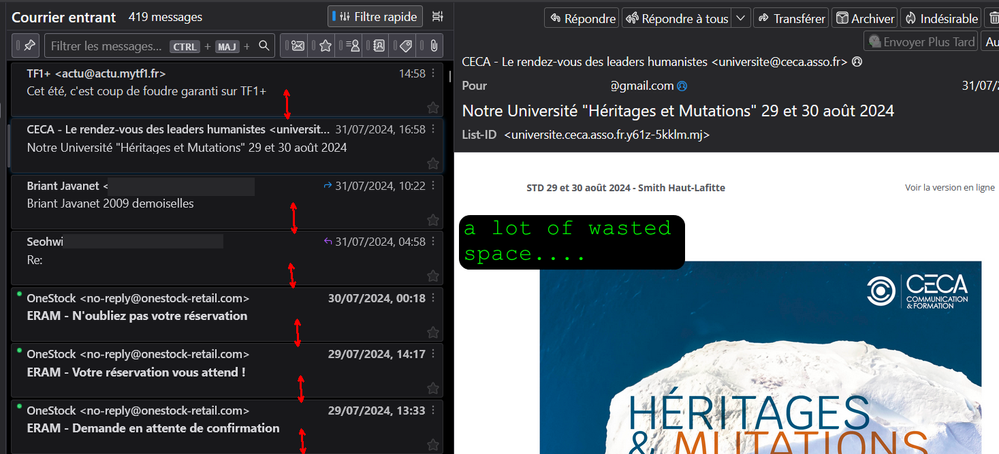The width and height of the screenshot is (999, 454).
Task: Click the Répondre button
Action: pyautogui.click(x=581, y=18)
